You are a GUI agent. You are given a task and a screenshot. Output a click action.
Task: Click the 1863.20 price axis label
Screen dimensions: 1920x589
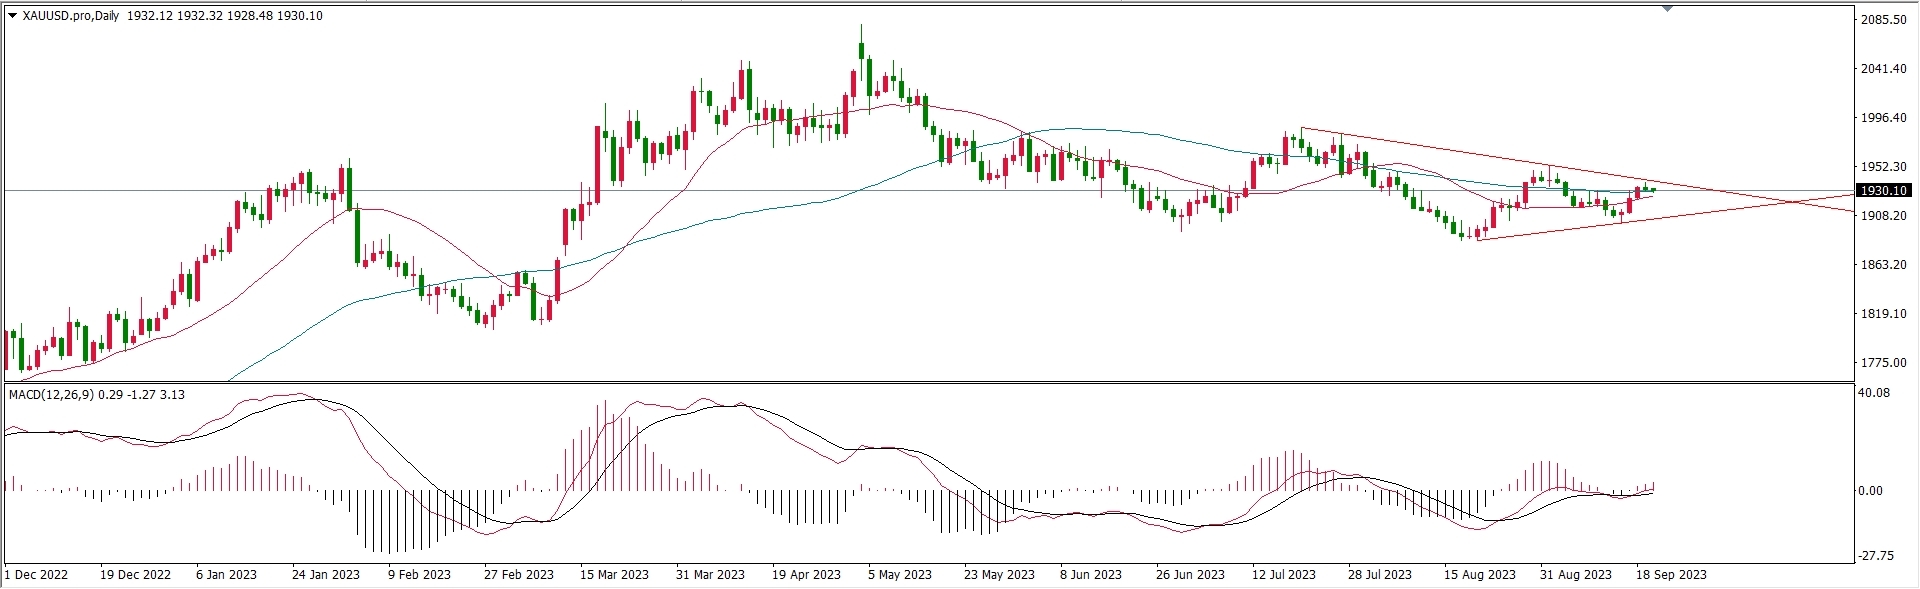1882,265
